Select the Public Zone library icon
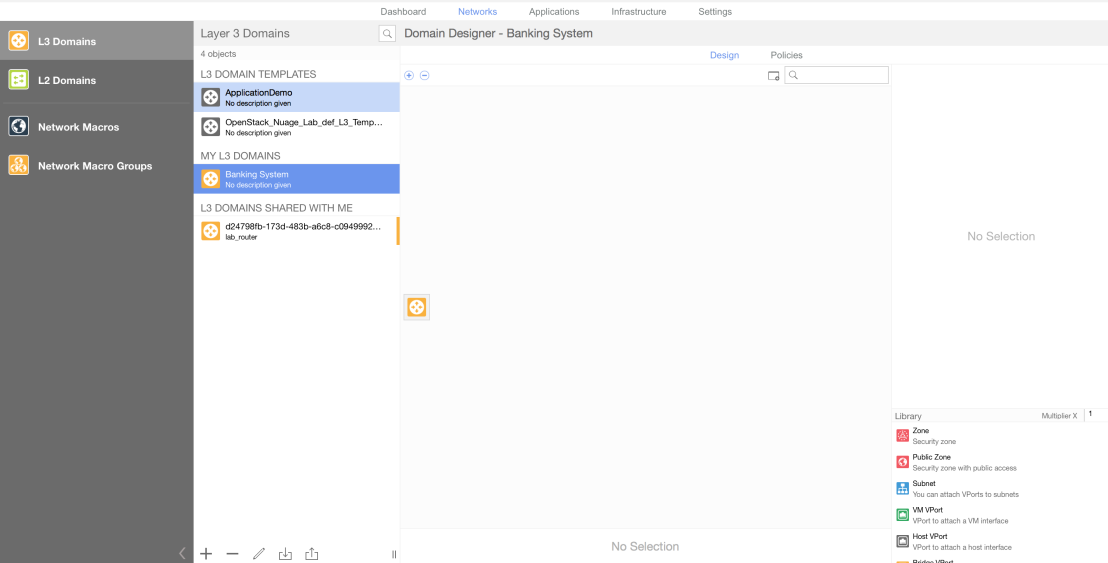This screenshot has height=563, width=1108. [902, 462]
